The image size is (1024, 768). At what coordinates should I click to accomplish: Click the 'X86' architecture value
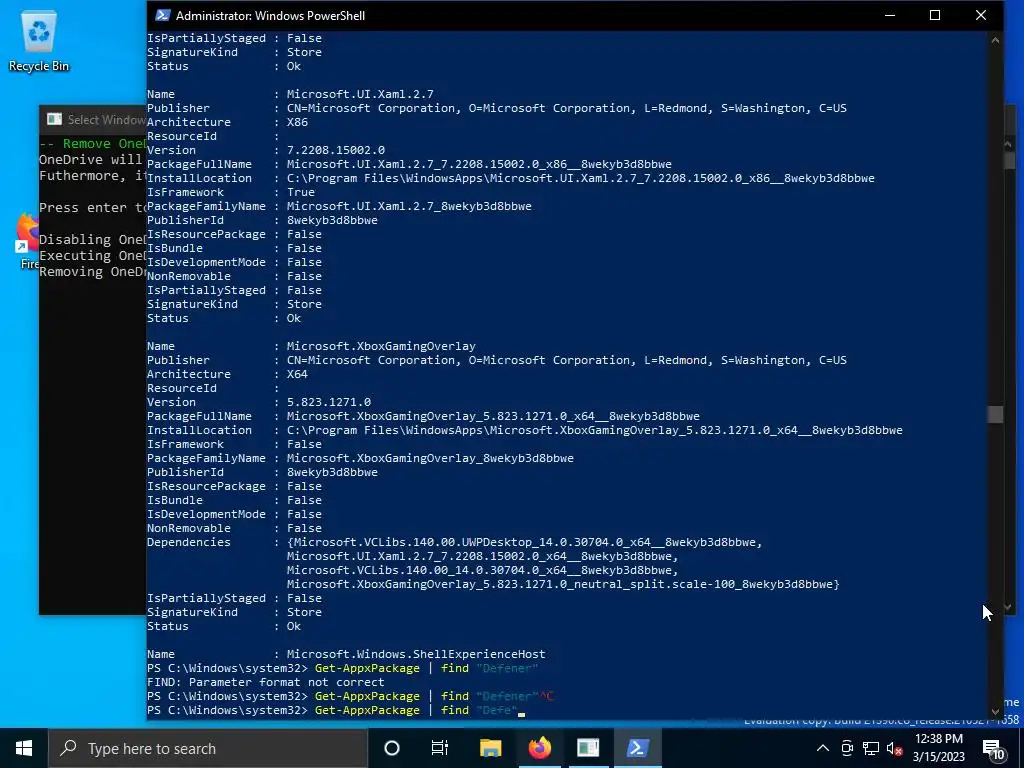pyautogui.click(x=297, y=122)
